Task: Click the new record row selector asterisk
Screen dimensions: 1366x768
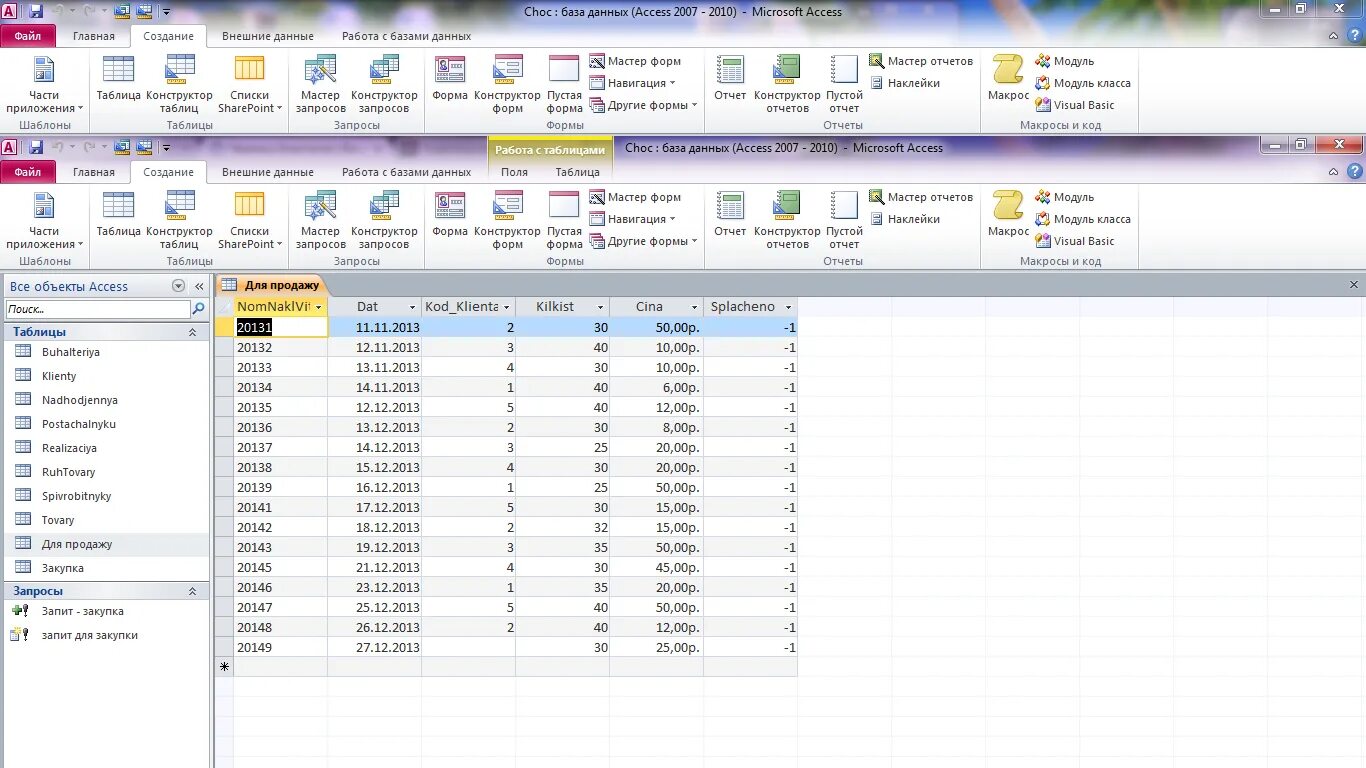Action: click(x=224, y=666)
